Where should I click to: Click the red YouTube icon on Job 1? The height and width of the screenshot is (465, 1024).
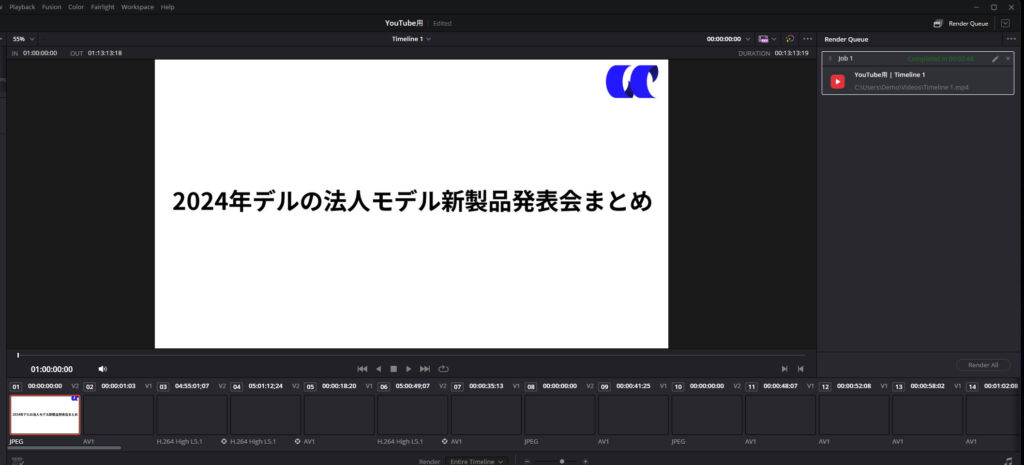(838, 81)
